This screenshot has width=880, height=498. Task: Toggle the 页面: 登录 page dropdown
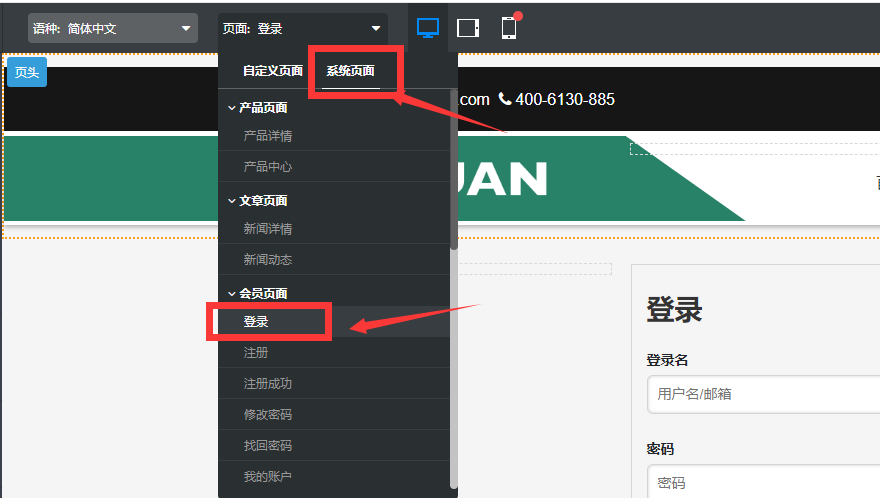point(303,29)
